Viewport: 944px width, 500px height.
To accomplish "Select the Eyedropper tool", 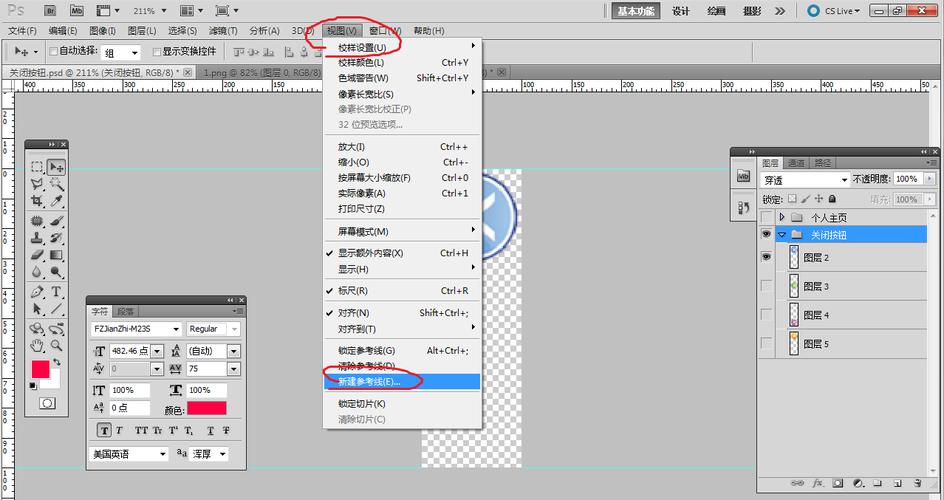I will click(56, 201).
